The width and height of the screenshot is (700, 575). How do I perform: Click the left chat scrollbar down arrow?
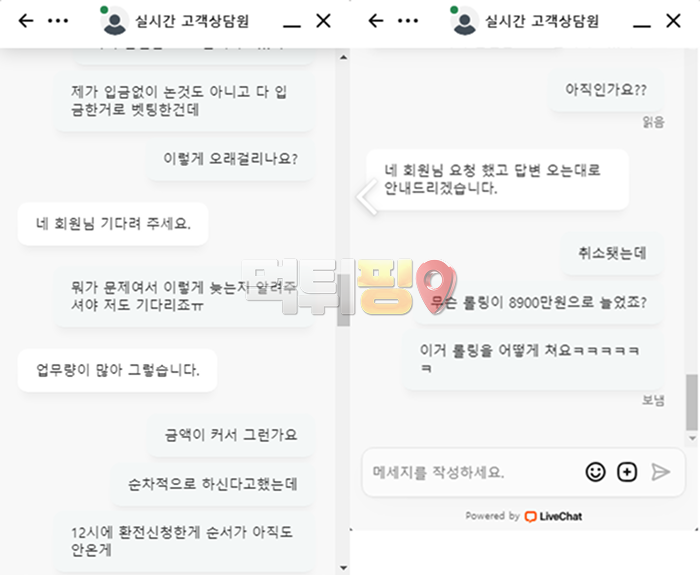point(343,568)
